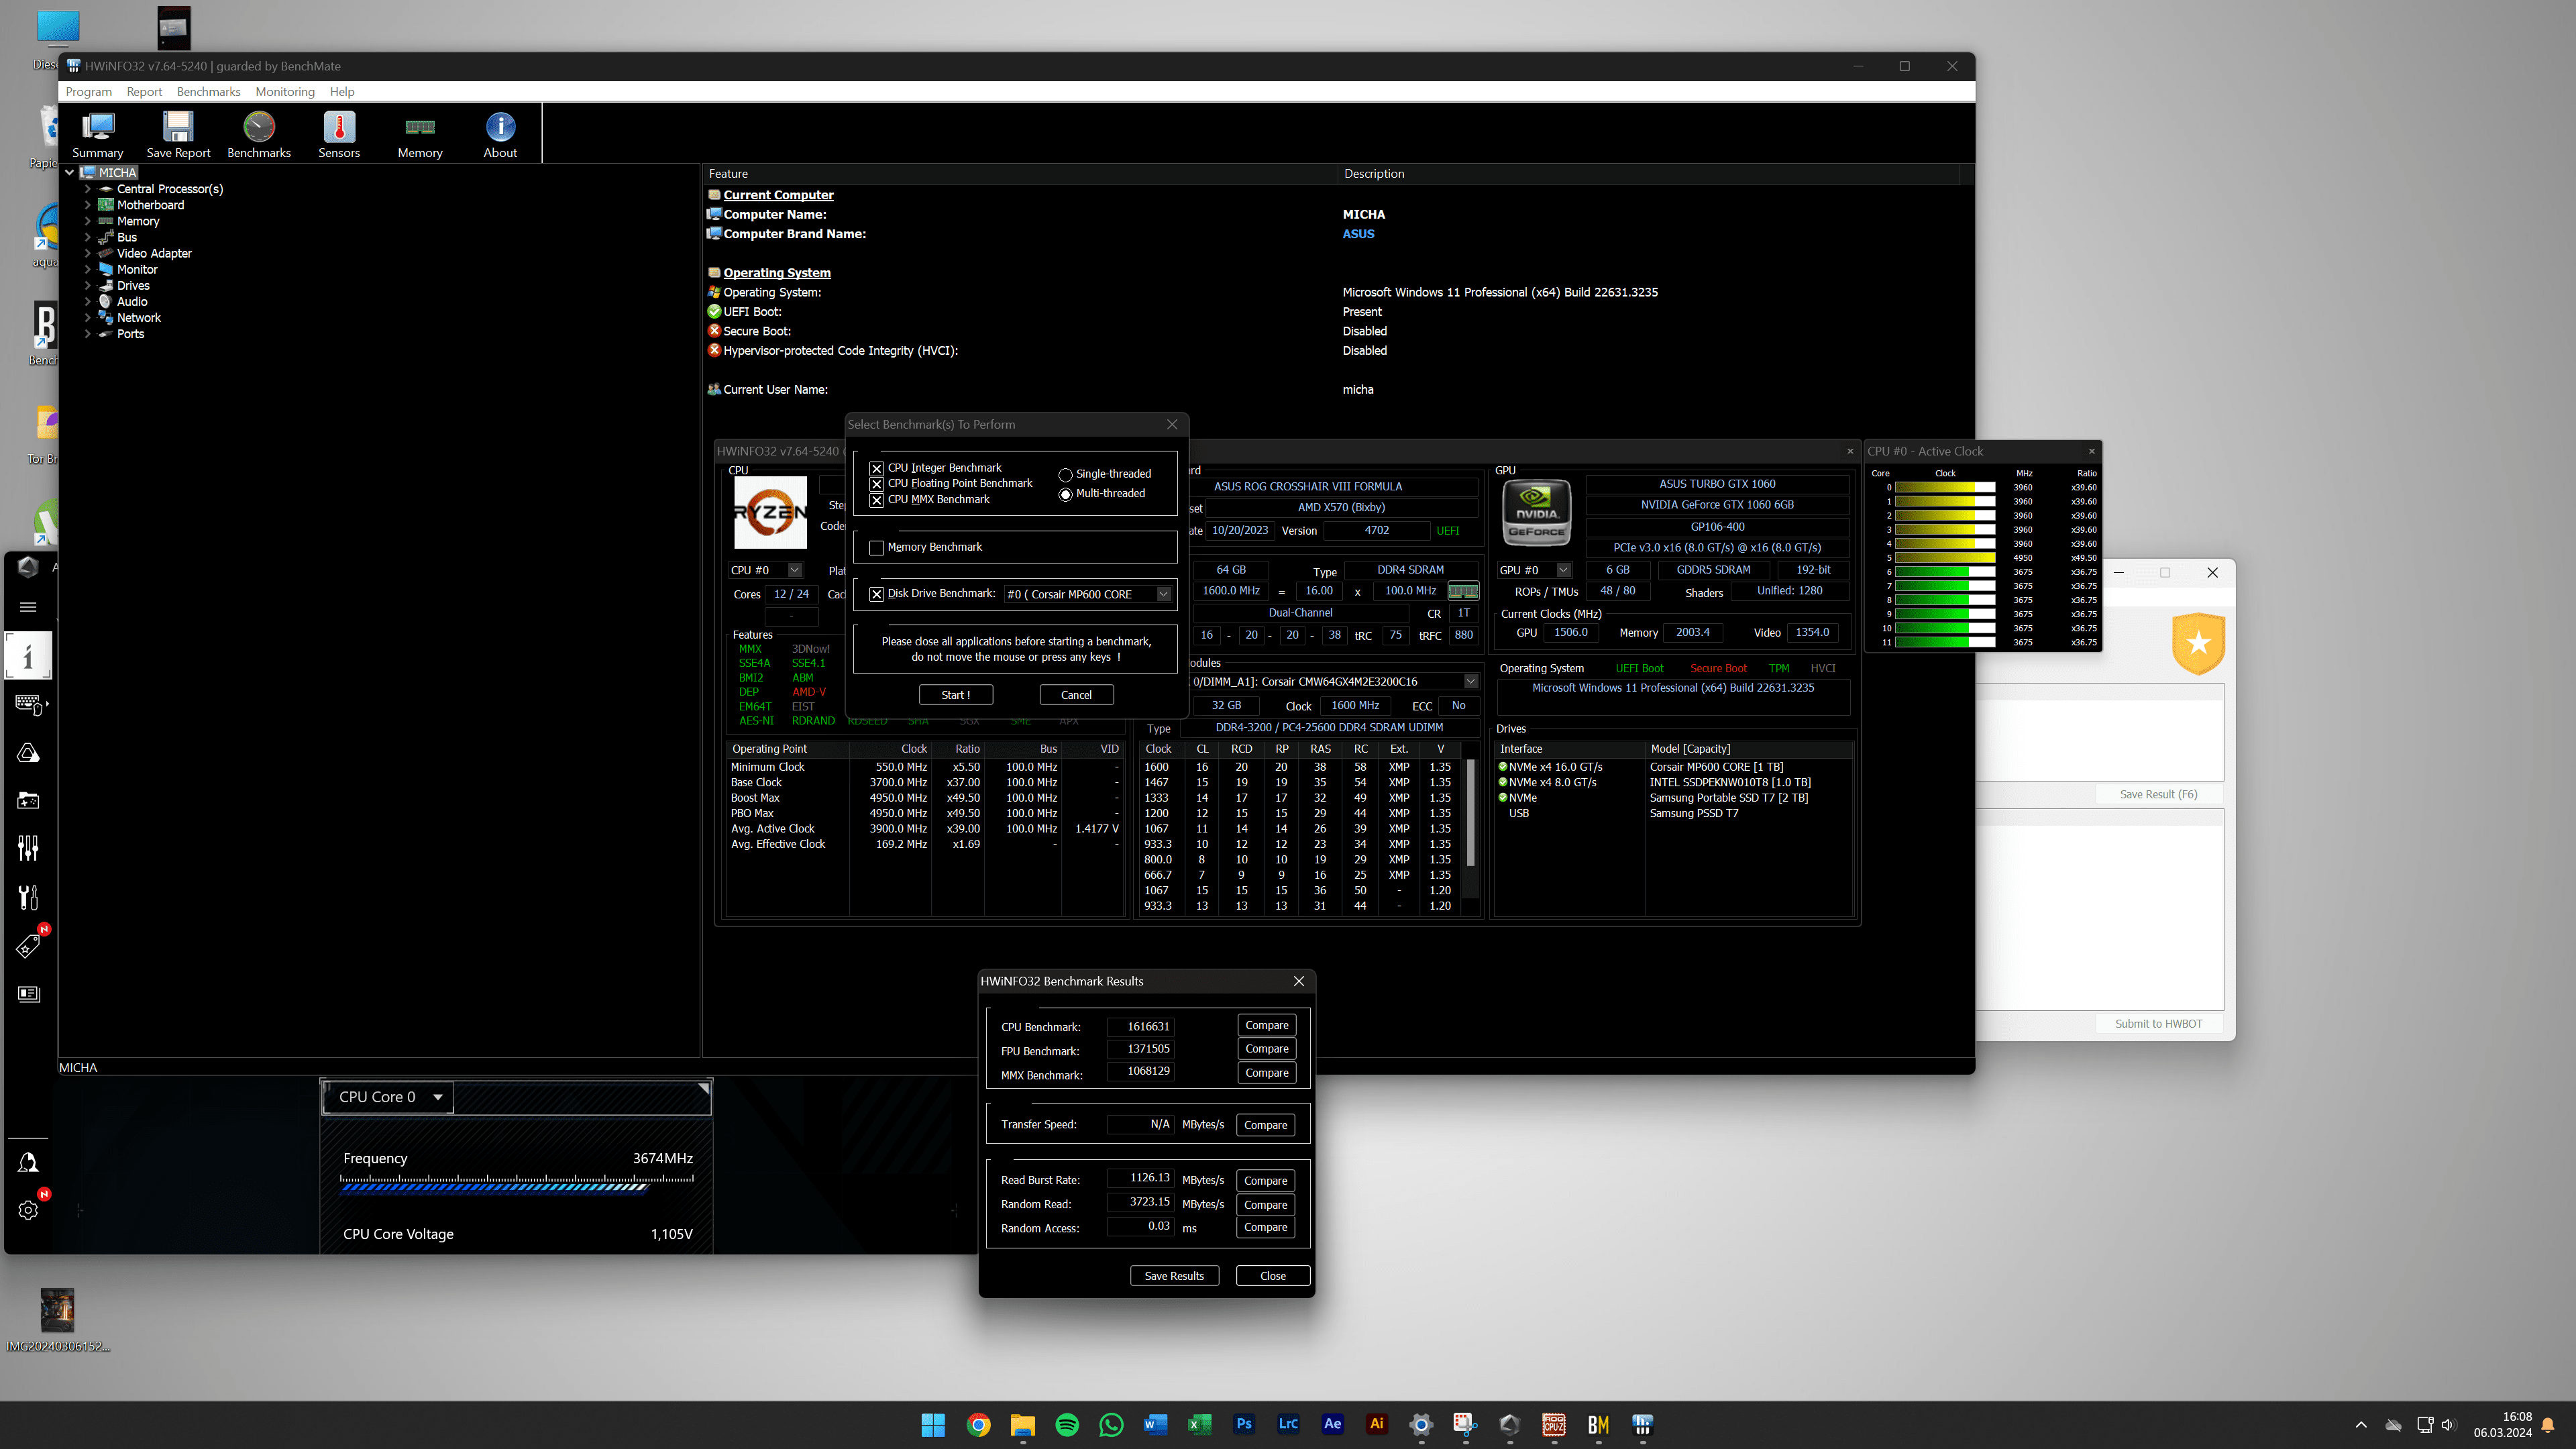Open Armoury Crate settings gear icon
Viewport: 2576px width, 1449px height.
pos(28,1210)
